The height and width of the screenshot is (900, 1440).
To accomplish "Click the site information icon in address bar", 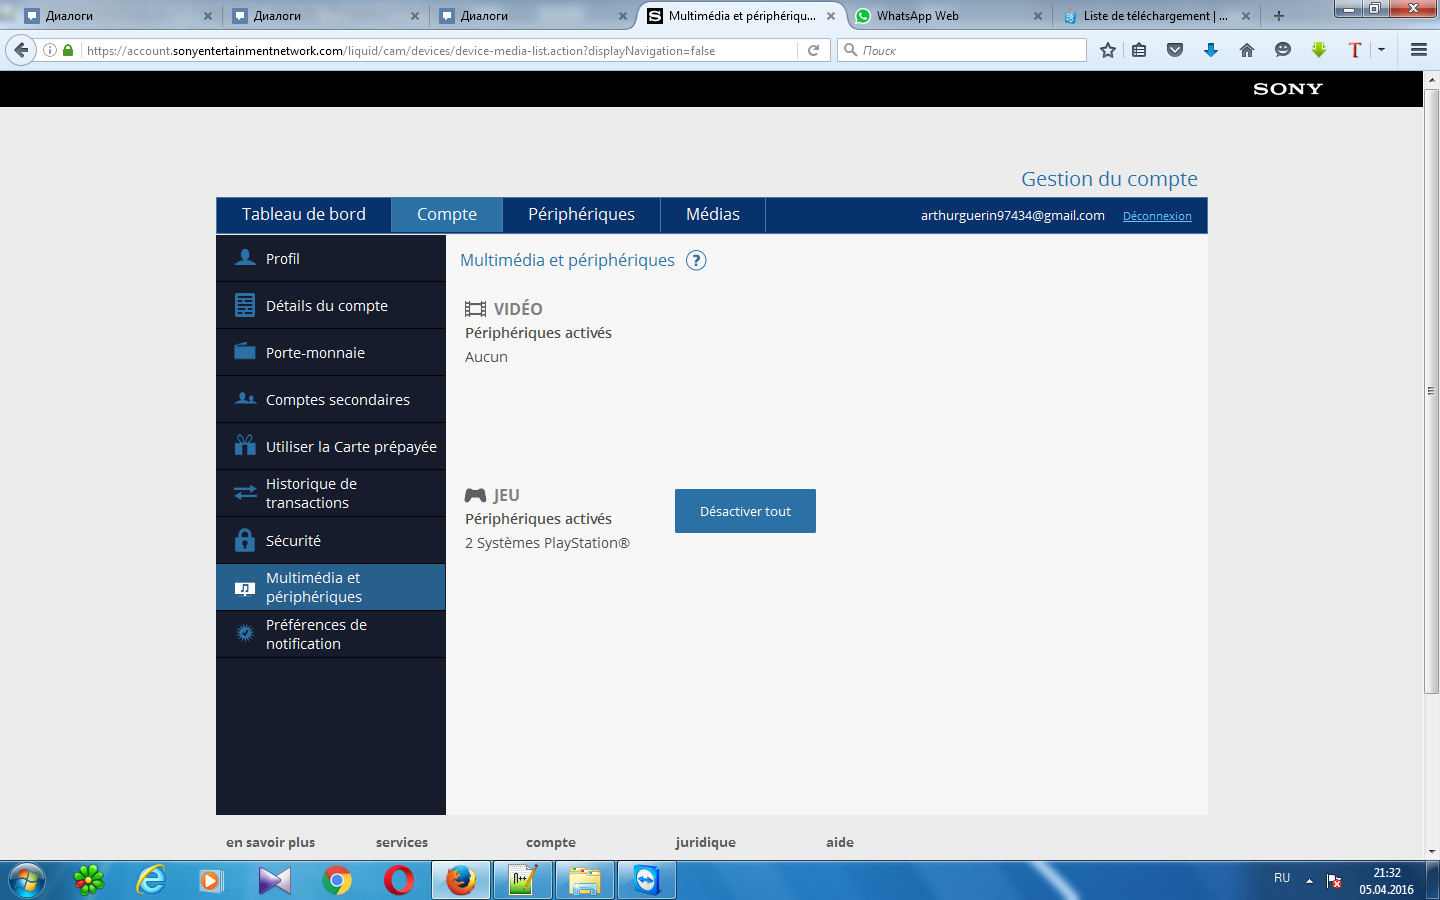I will 49,50.
